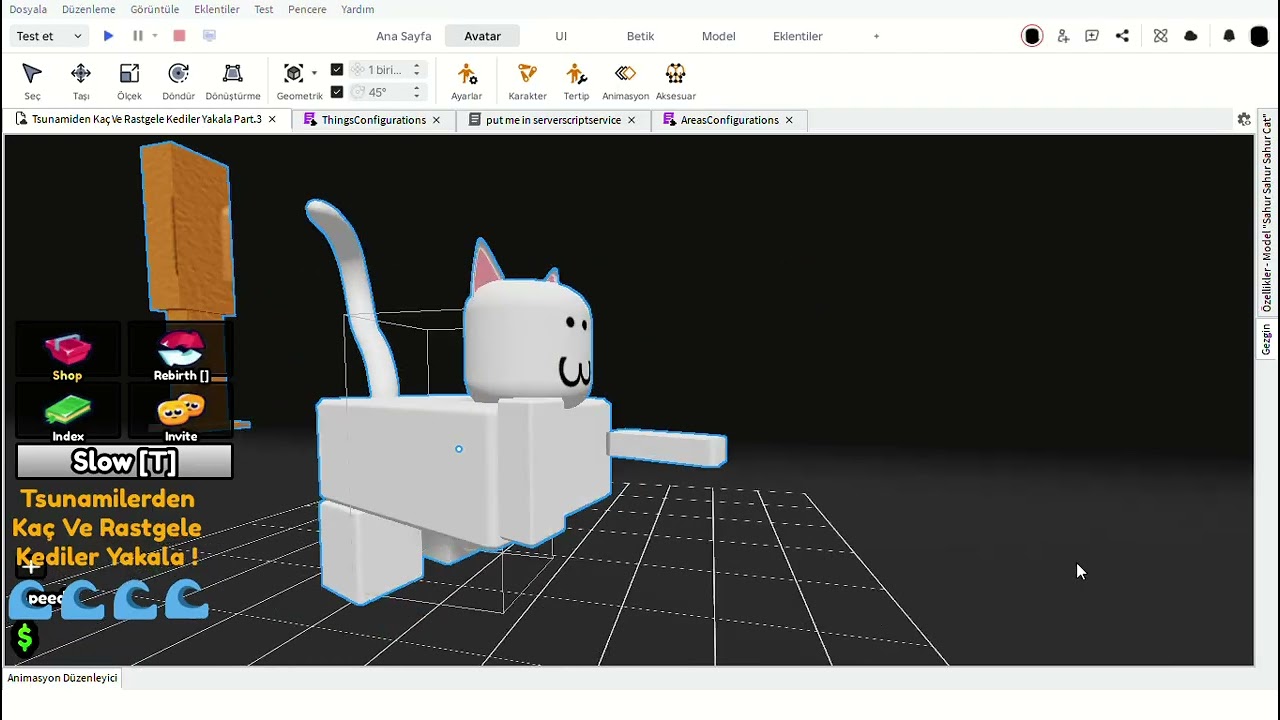Open the Test et mode dropdown
Screen dimensions: 1280x720
pyautogui.click(x=49, y=36)
